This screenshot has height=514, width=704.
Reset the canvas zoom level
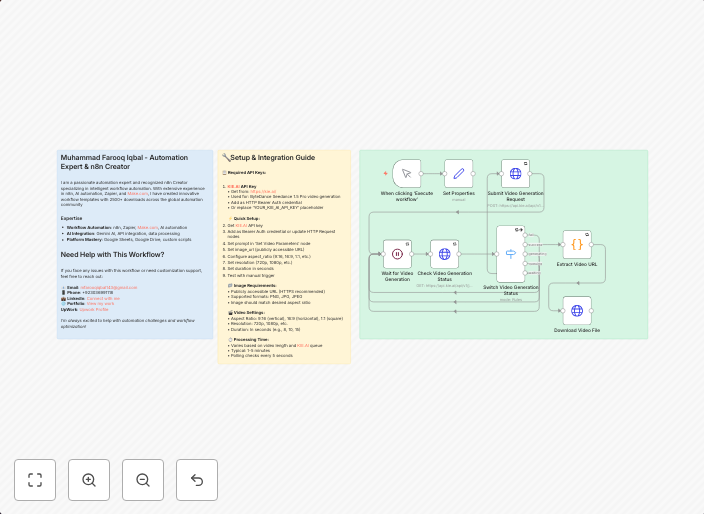[197, 480]
